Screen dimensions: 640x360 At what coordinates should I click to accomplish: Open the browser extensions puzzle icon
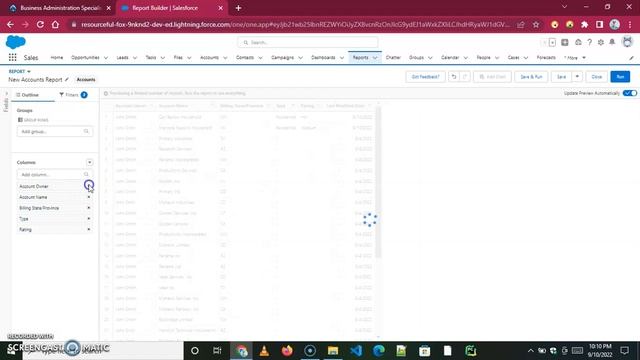(584, 24)
